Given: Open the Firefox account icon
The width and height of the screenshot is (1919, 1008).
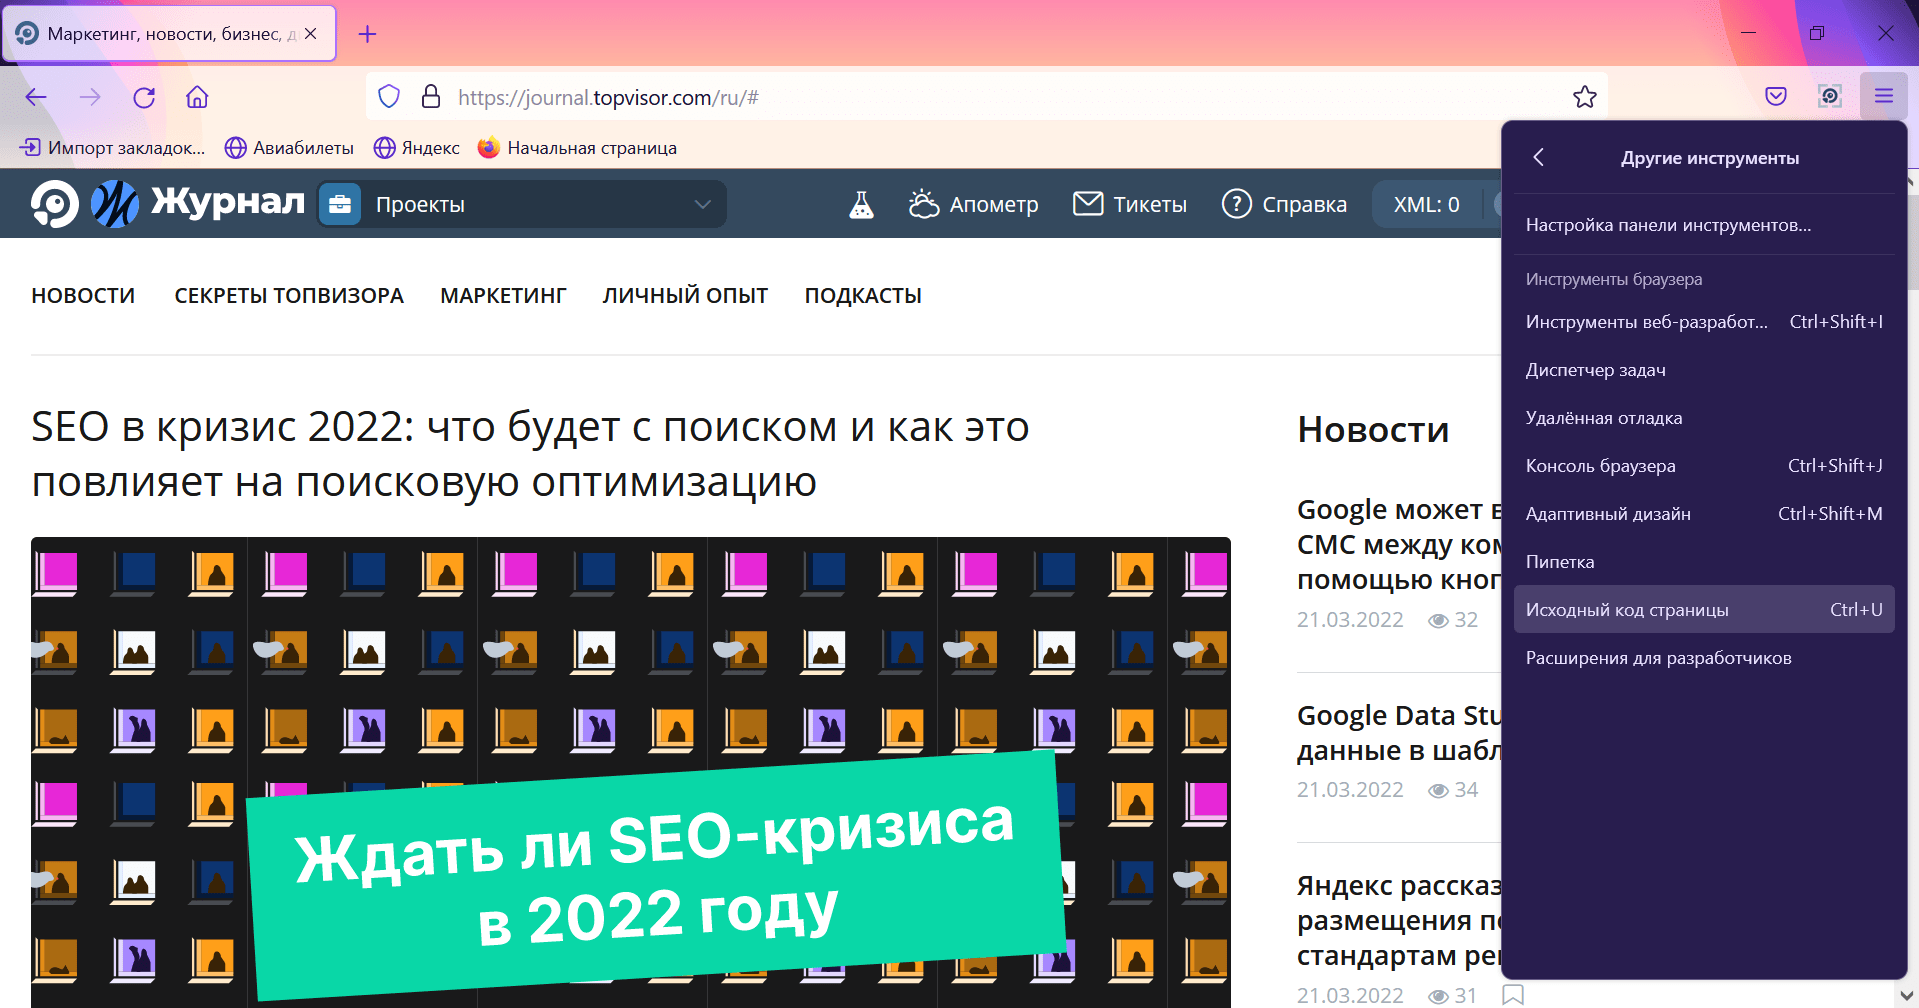Looking at the screenshot, I should tap(1830, 96).
